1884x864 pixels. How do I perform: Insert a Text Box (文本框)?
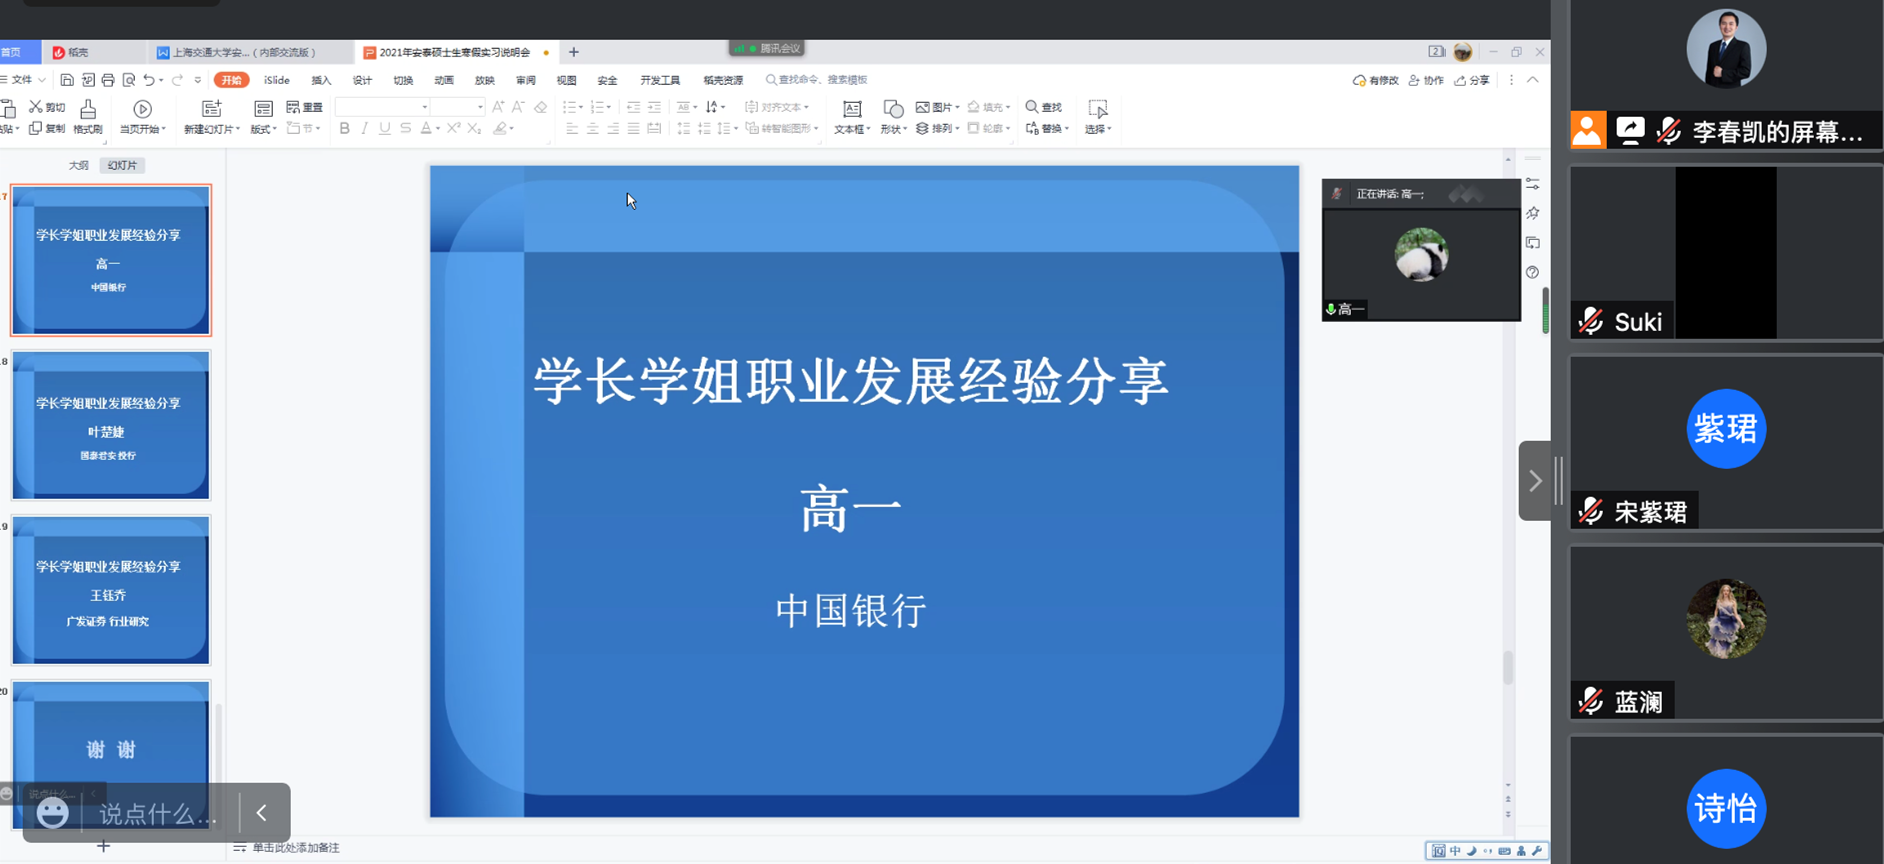click(x=852, y=116)
